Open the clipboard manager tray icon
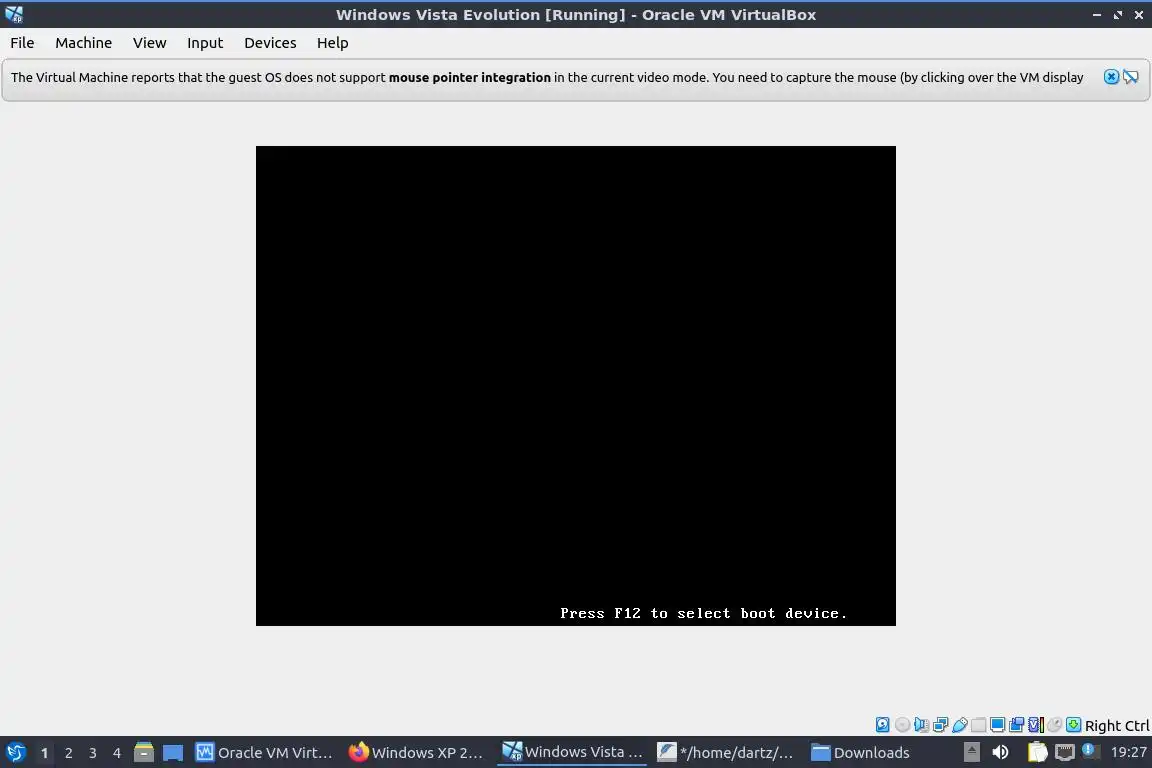This screenshot has width=1152, height=768. tap(1037, 752)
